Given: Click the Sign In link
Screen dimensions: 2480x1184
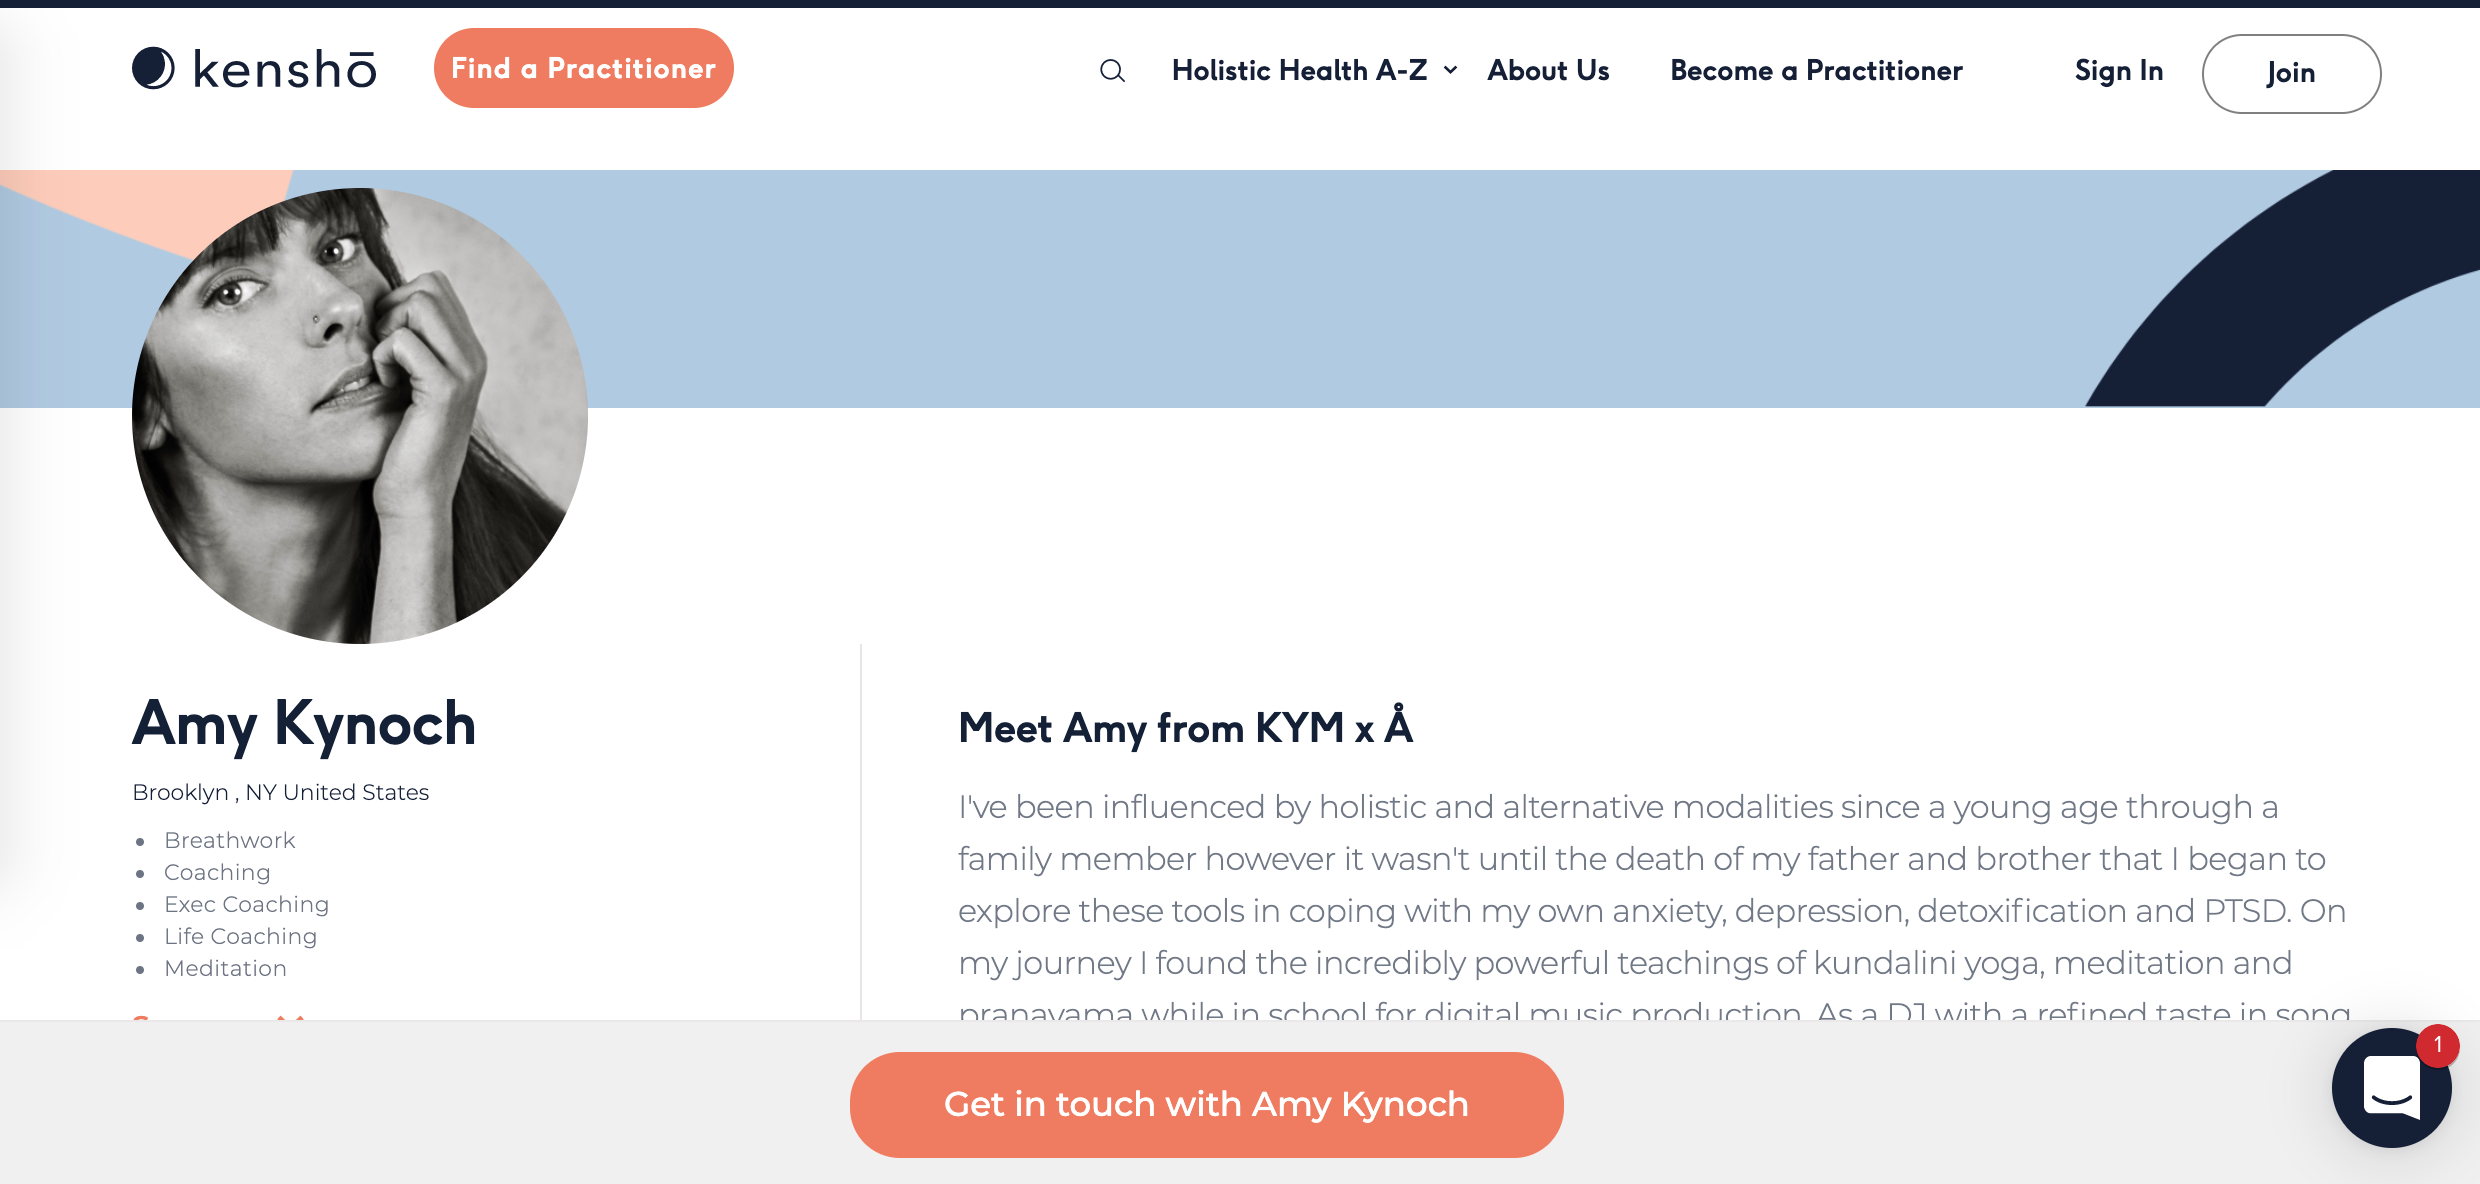Looking at the screenshot, I should pos(2118,71).
